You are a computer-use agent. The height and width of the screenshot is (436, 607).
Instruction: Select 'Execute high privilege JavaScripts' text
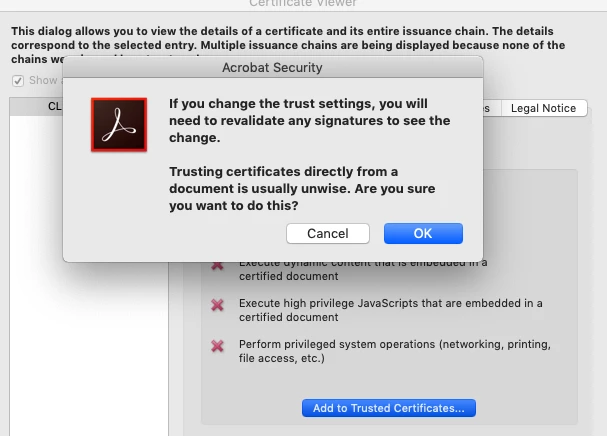[391, 310]
